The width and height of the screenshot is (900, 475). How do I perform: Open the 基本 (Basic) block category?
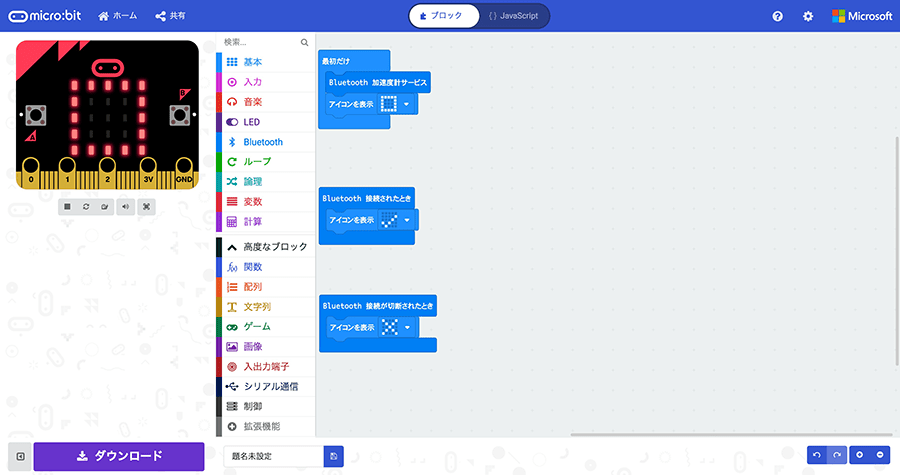coord(266,62)
